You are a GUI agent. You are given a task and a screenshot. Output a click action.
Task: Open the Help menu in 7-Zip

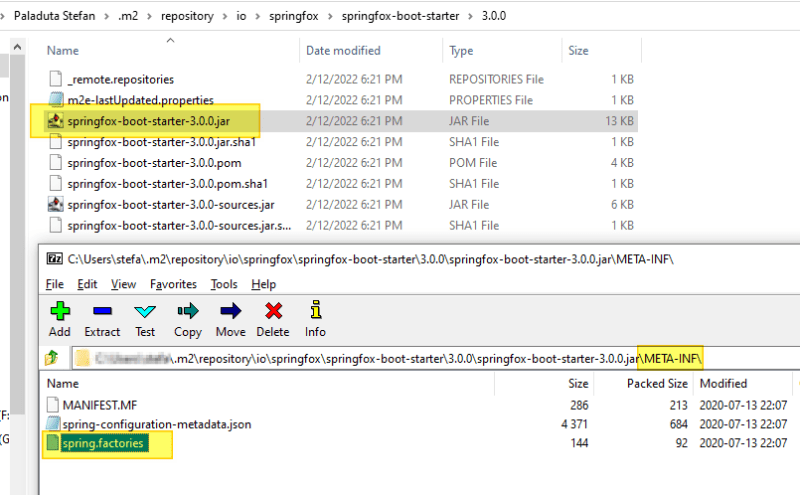[263, 284]
